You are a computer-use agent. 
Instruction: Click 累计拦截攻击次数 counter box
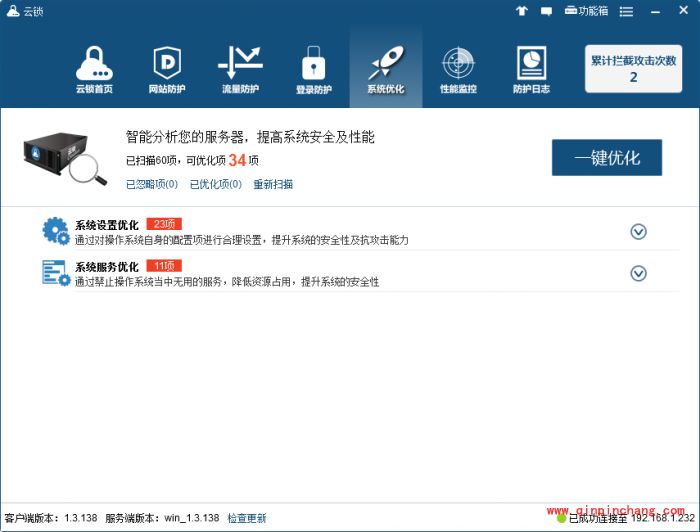[x=633, y=69]
